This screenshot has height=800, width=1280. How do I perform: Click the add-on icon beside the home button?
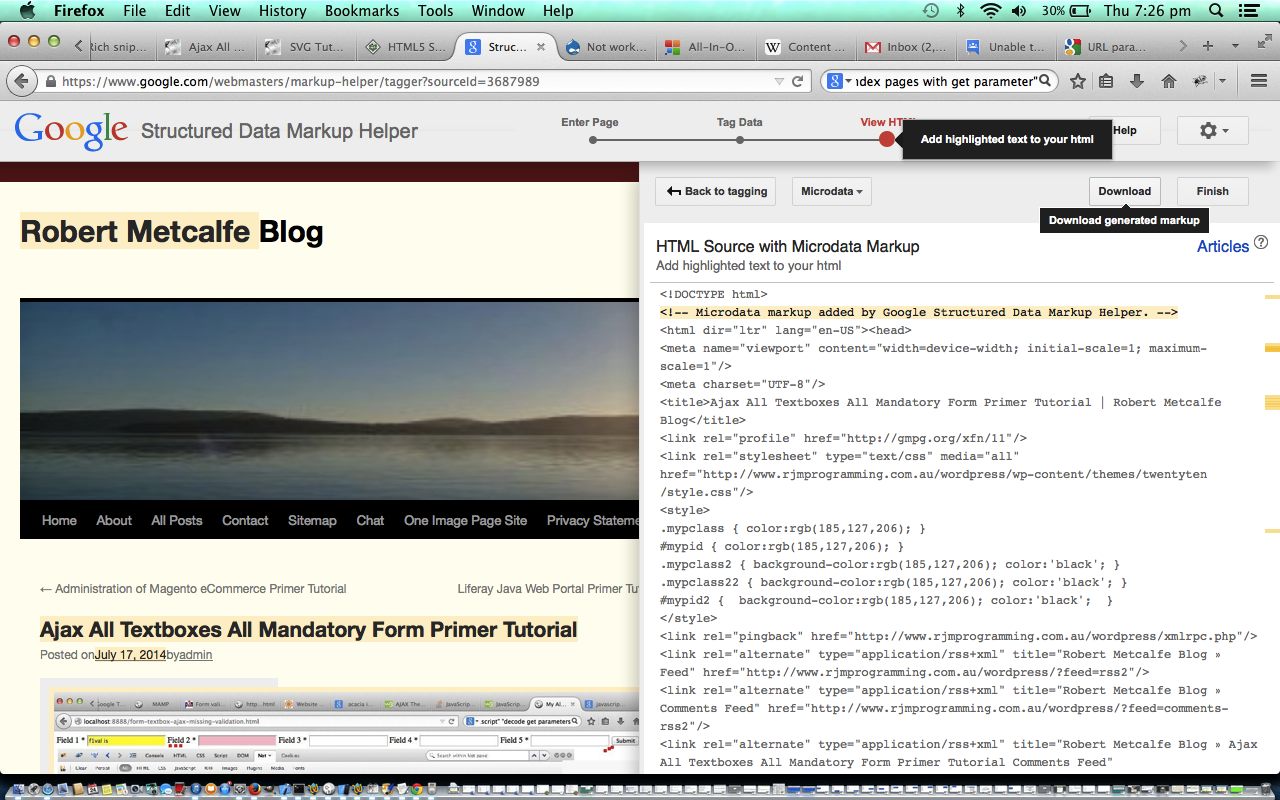point(1199,81)
